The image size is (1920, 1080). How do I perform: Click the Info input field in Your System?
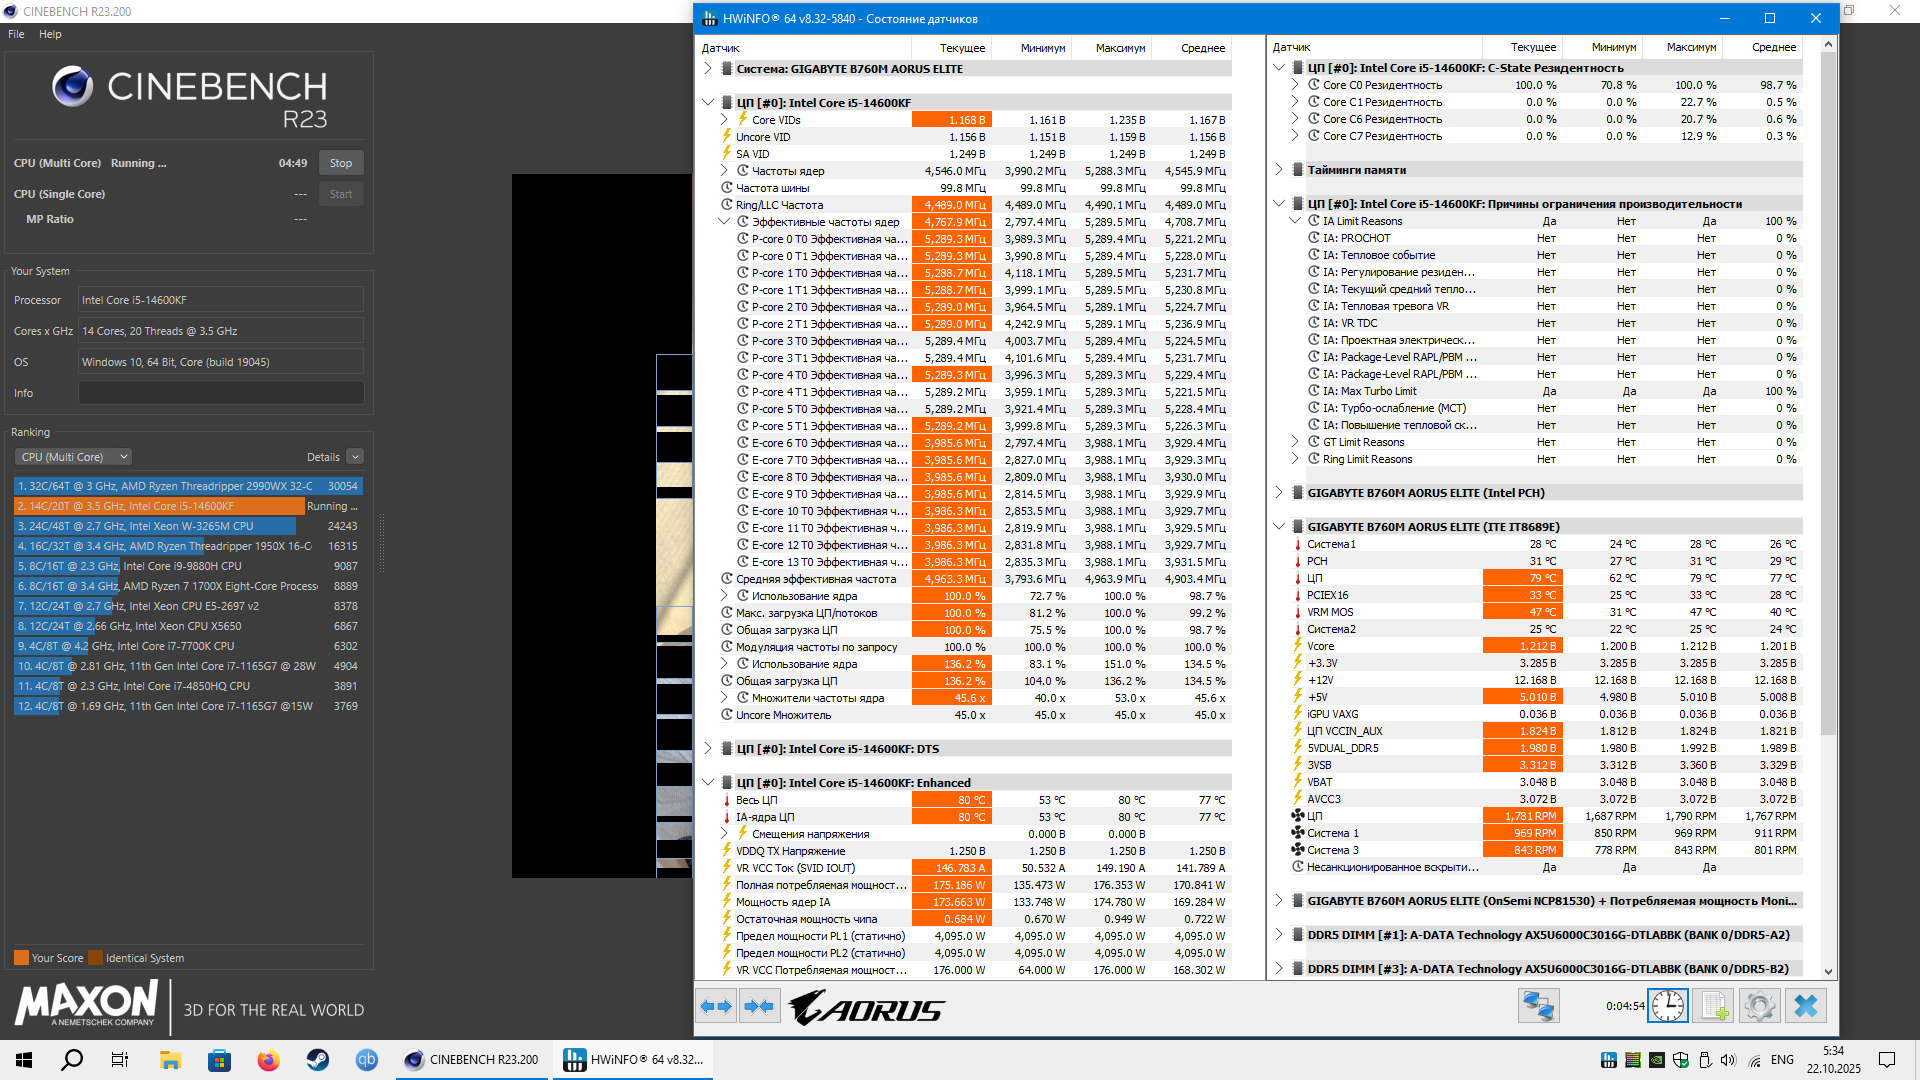221,393
